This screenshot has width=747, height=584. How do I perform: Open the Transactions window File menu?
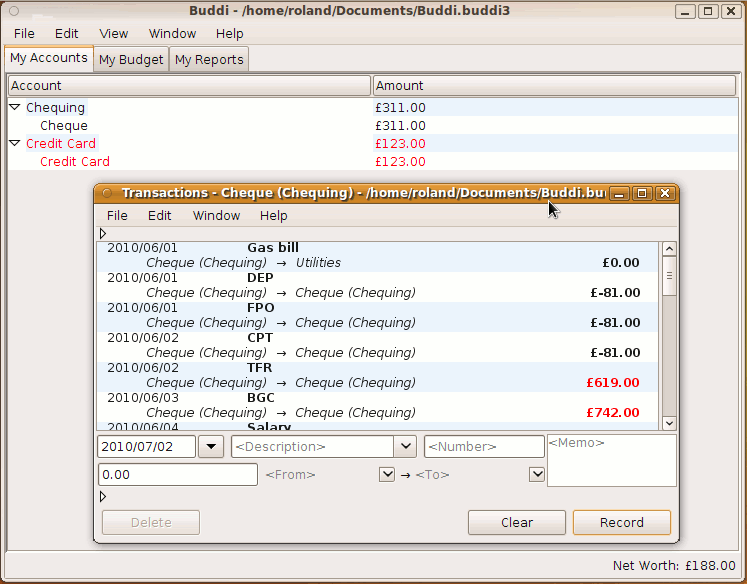point(117,216)
